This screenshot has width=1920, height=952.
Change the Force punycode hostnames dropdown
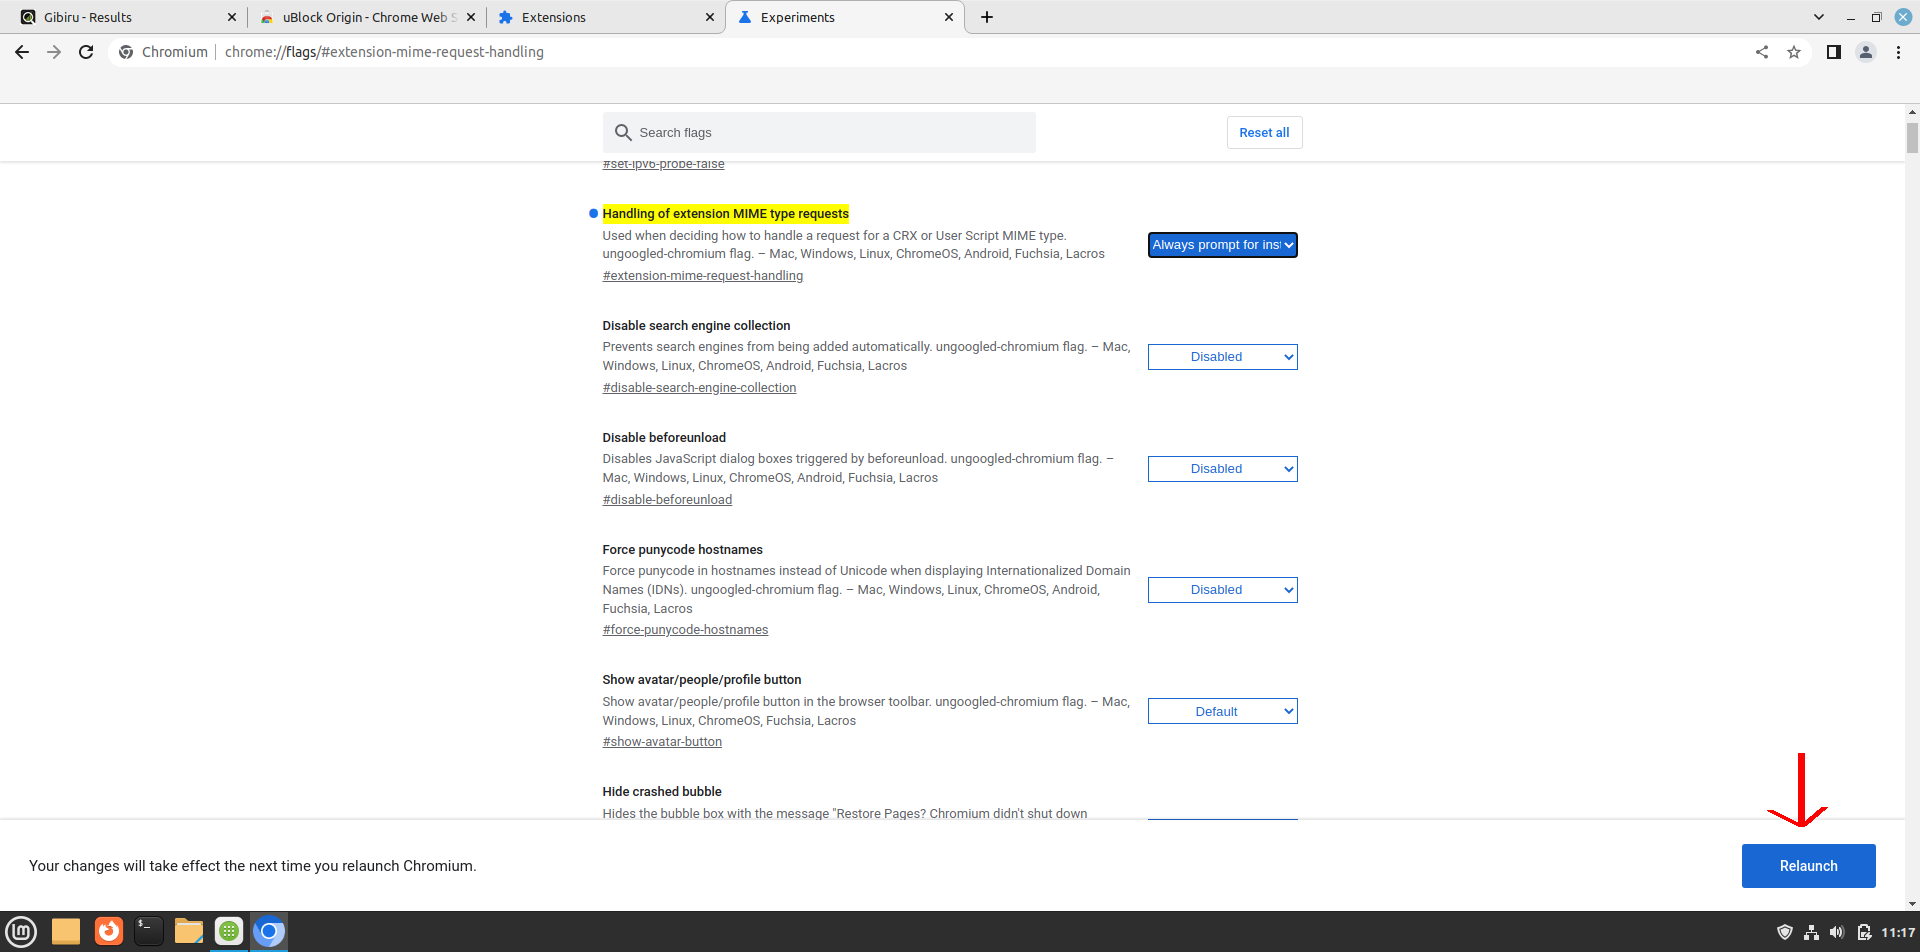click(x=1222, y=590)
